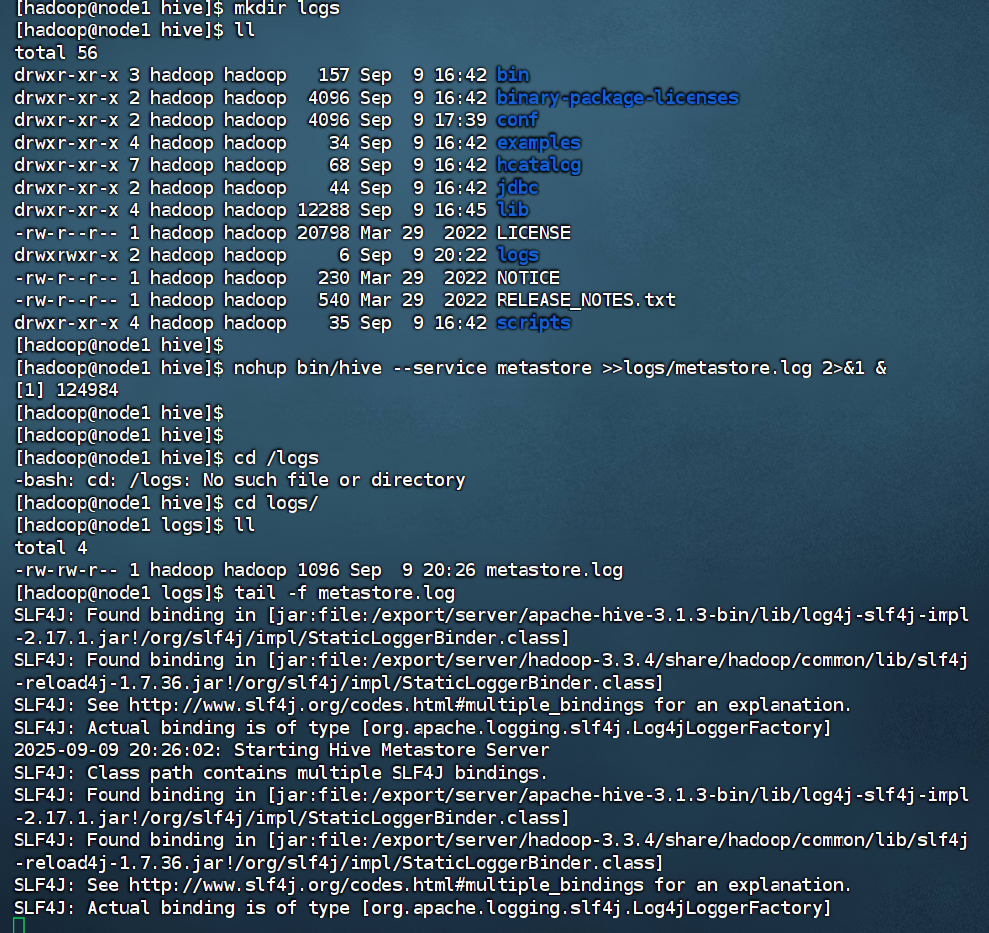This screenshot has height=933, width=989.
Task: Click the 'cd logs/' command
Action: (x=276, y=503)
